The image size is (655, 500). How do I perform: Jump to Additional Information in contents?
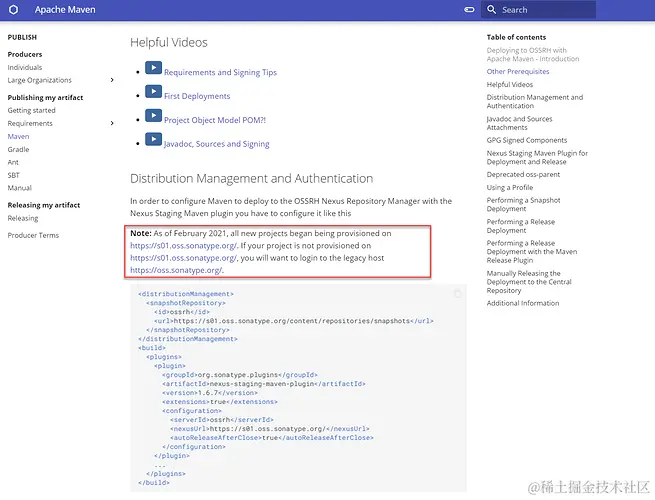coord(523,303)
